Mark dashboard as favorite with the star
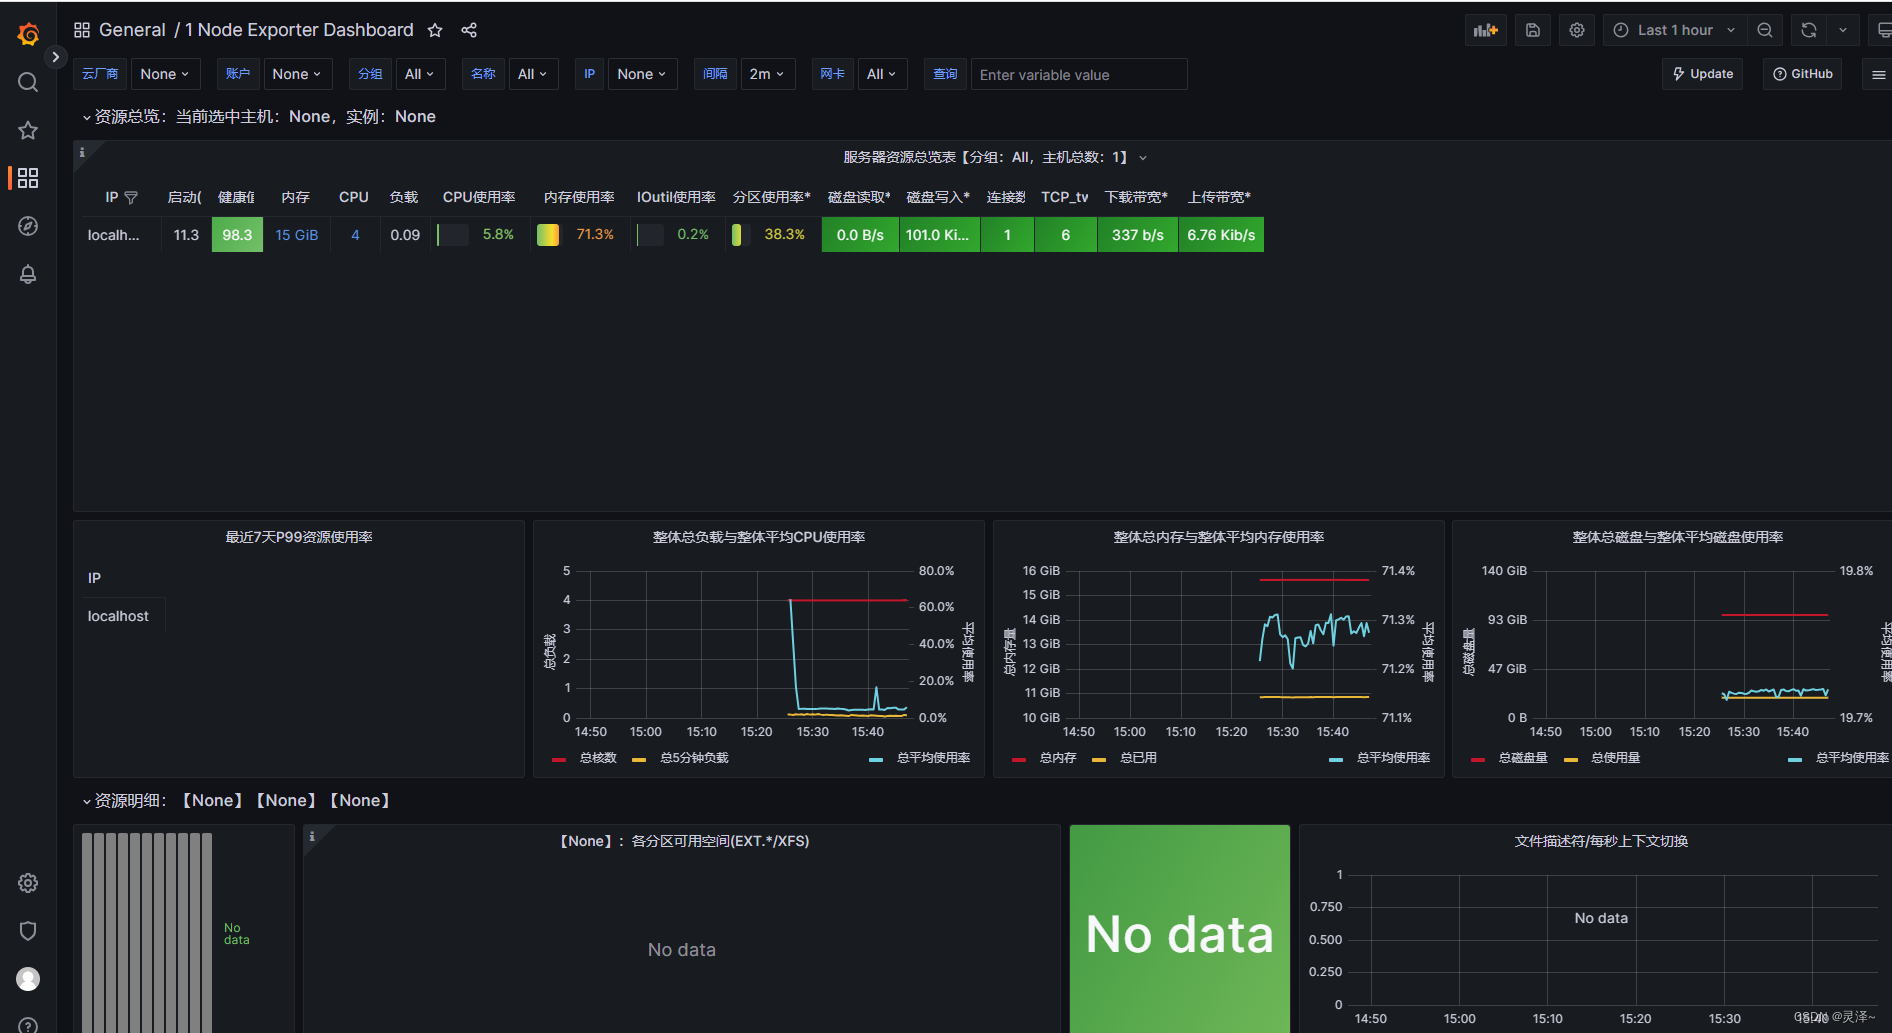The image size is (1892, 1033). pyautogui.click(x=435, y=30)
